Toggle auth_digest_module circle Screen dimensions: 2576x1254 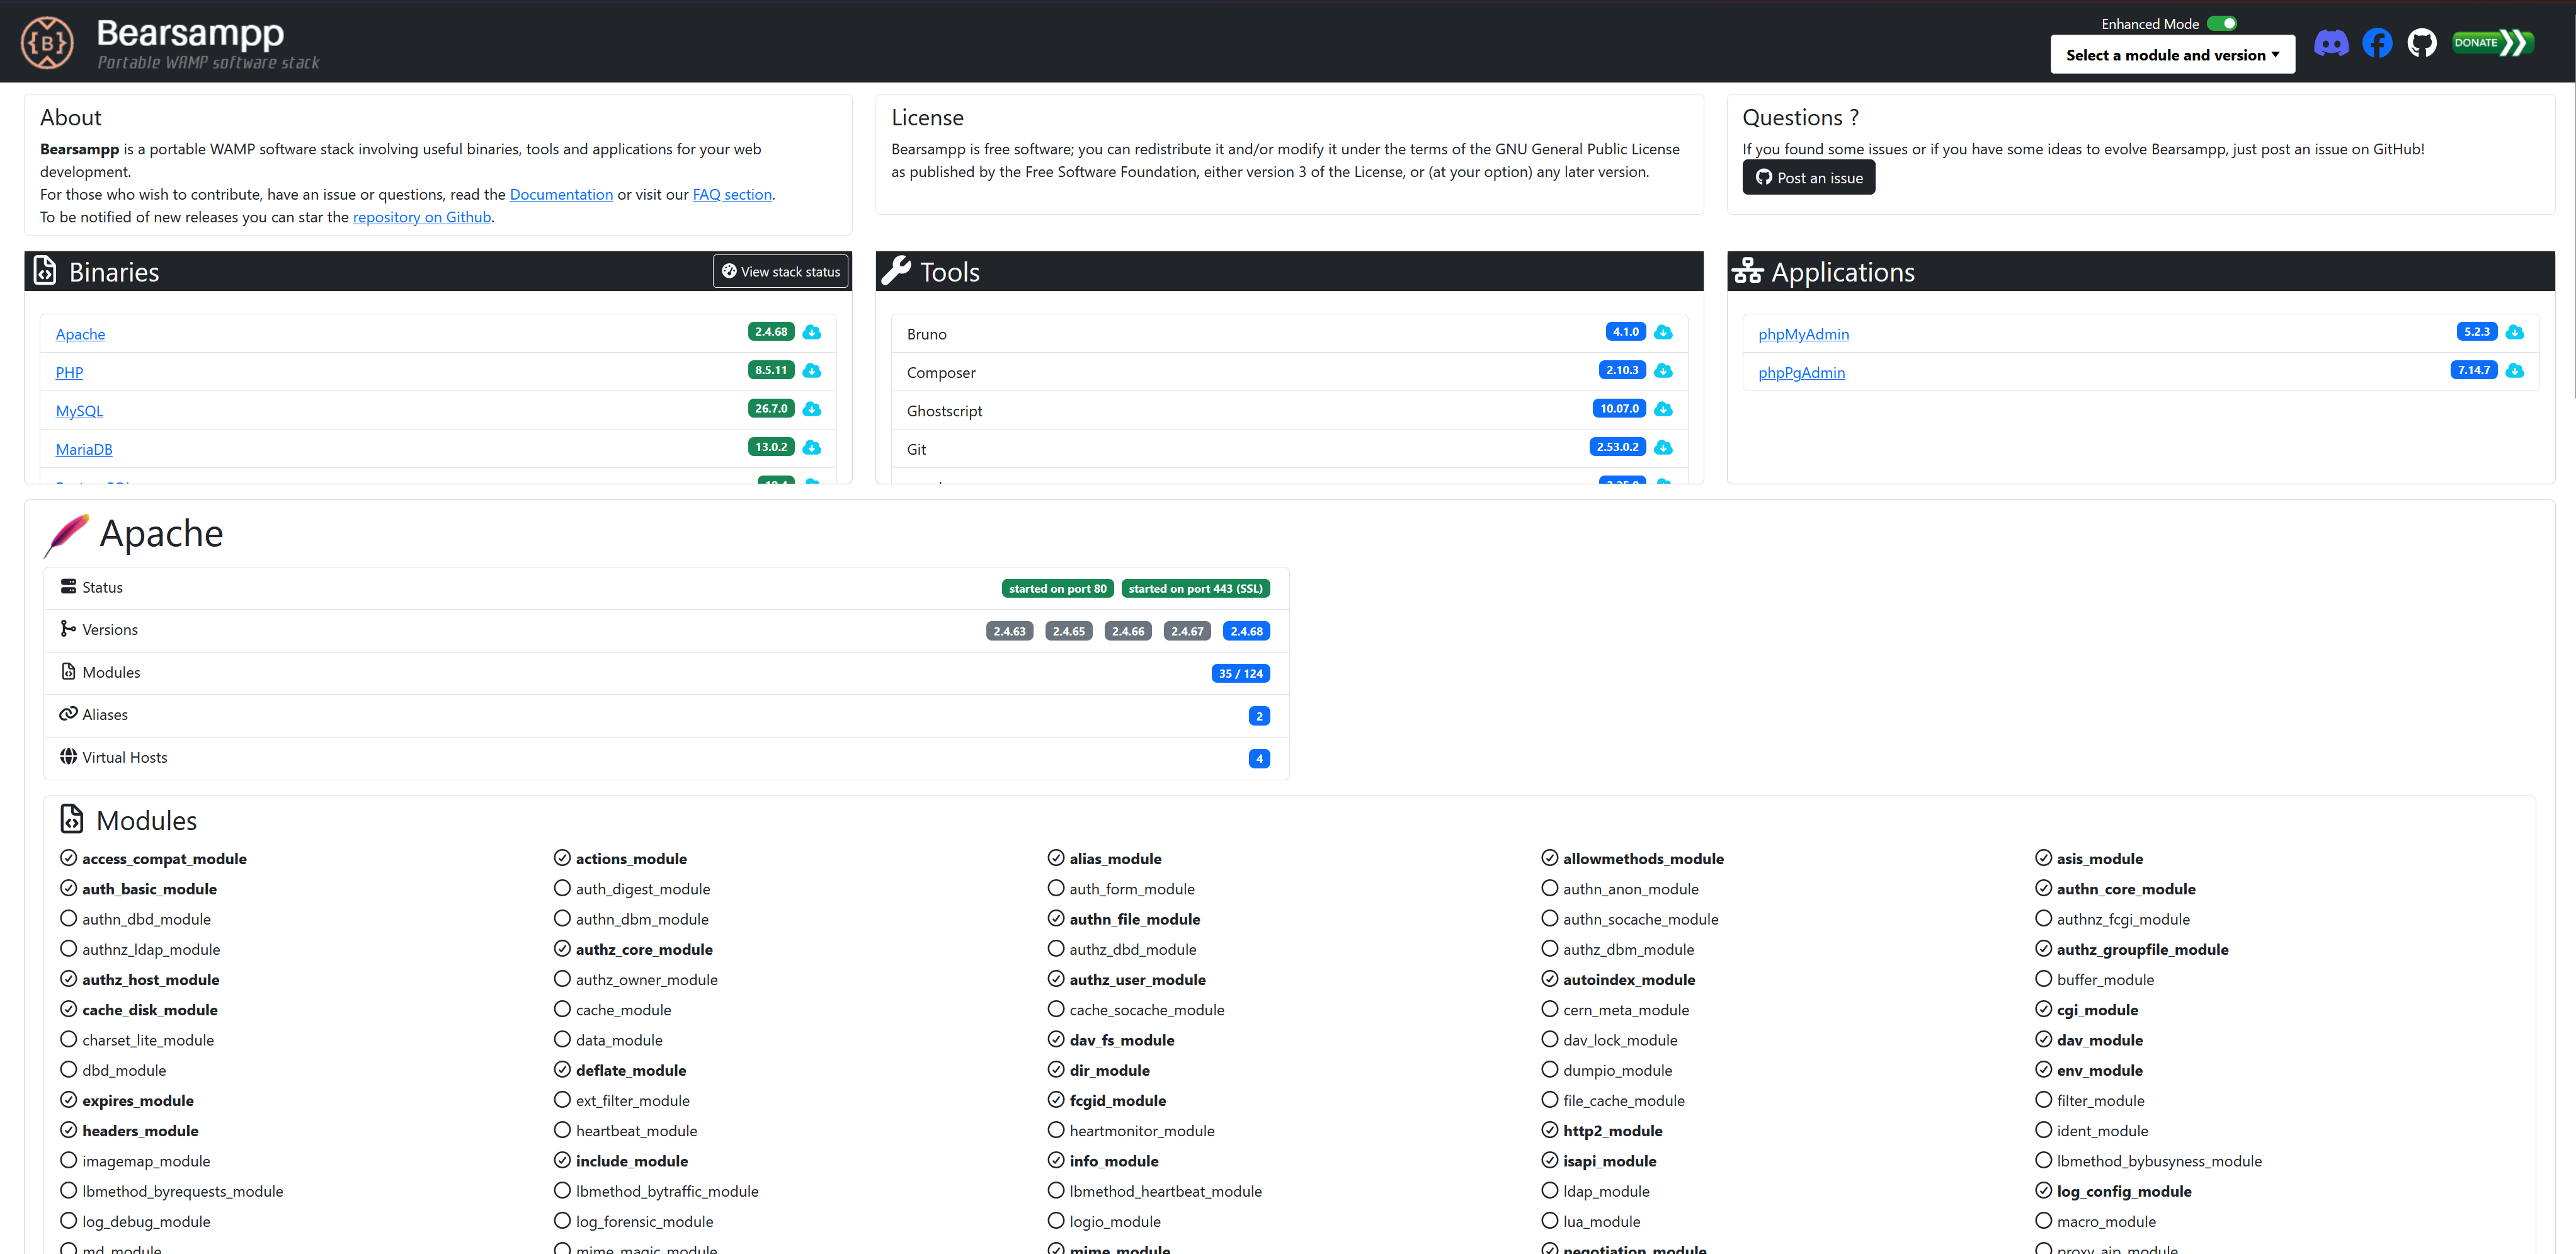[562, 888]
